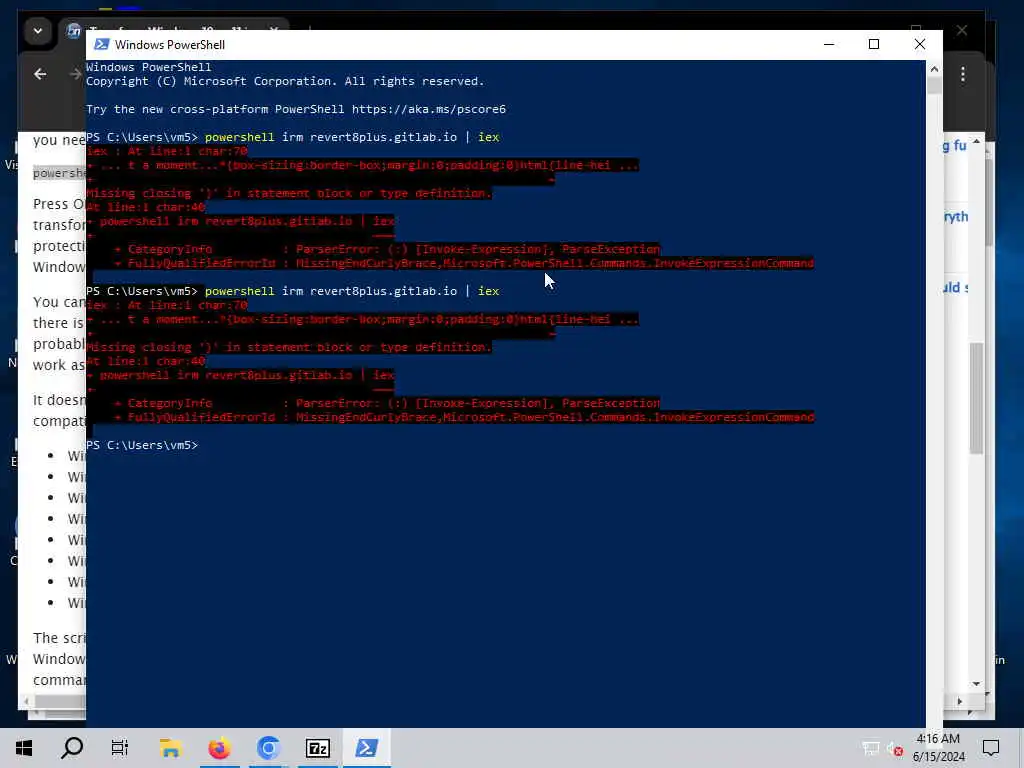Screen dimensions: 1024x768
Task: Expand the browser tab list chevron
Action: point(38,31)
